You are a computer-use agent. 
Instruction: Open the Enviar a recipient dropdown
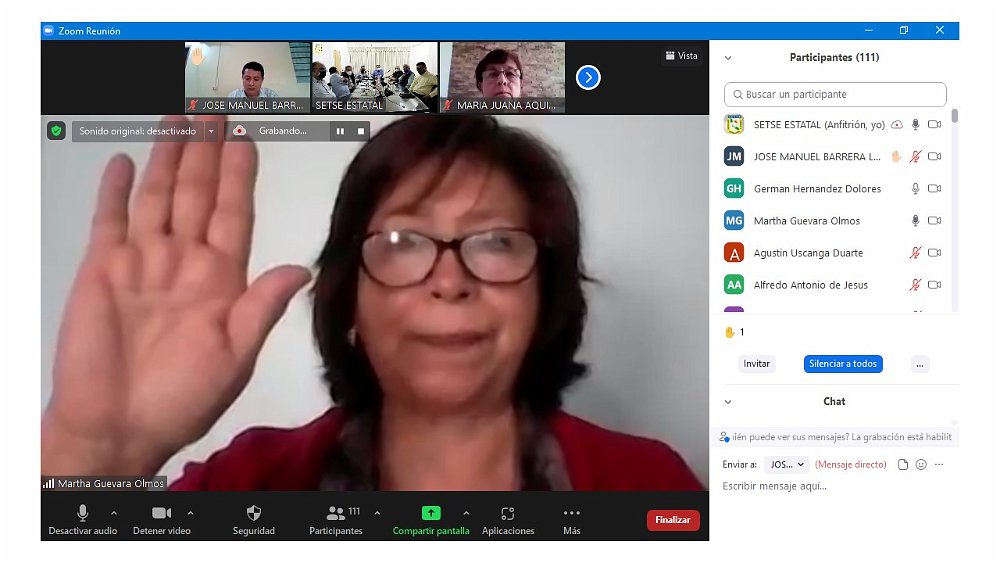pos(786,465)
